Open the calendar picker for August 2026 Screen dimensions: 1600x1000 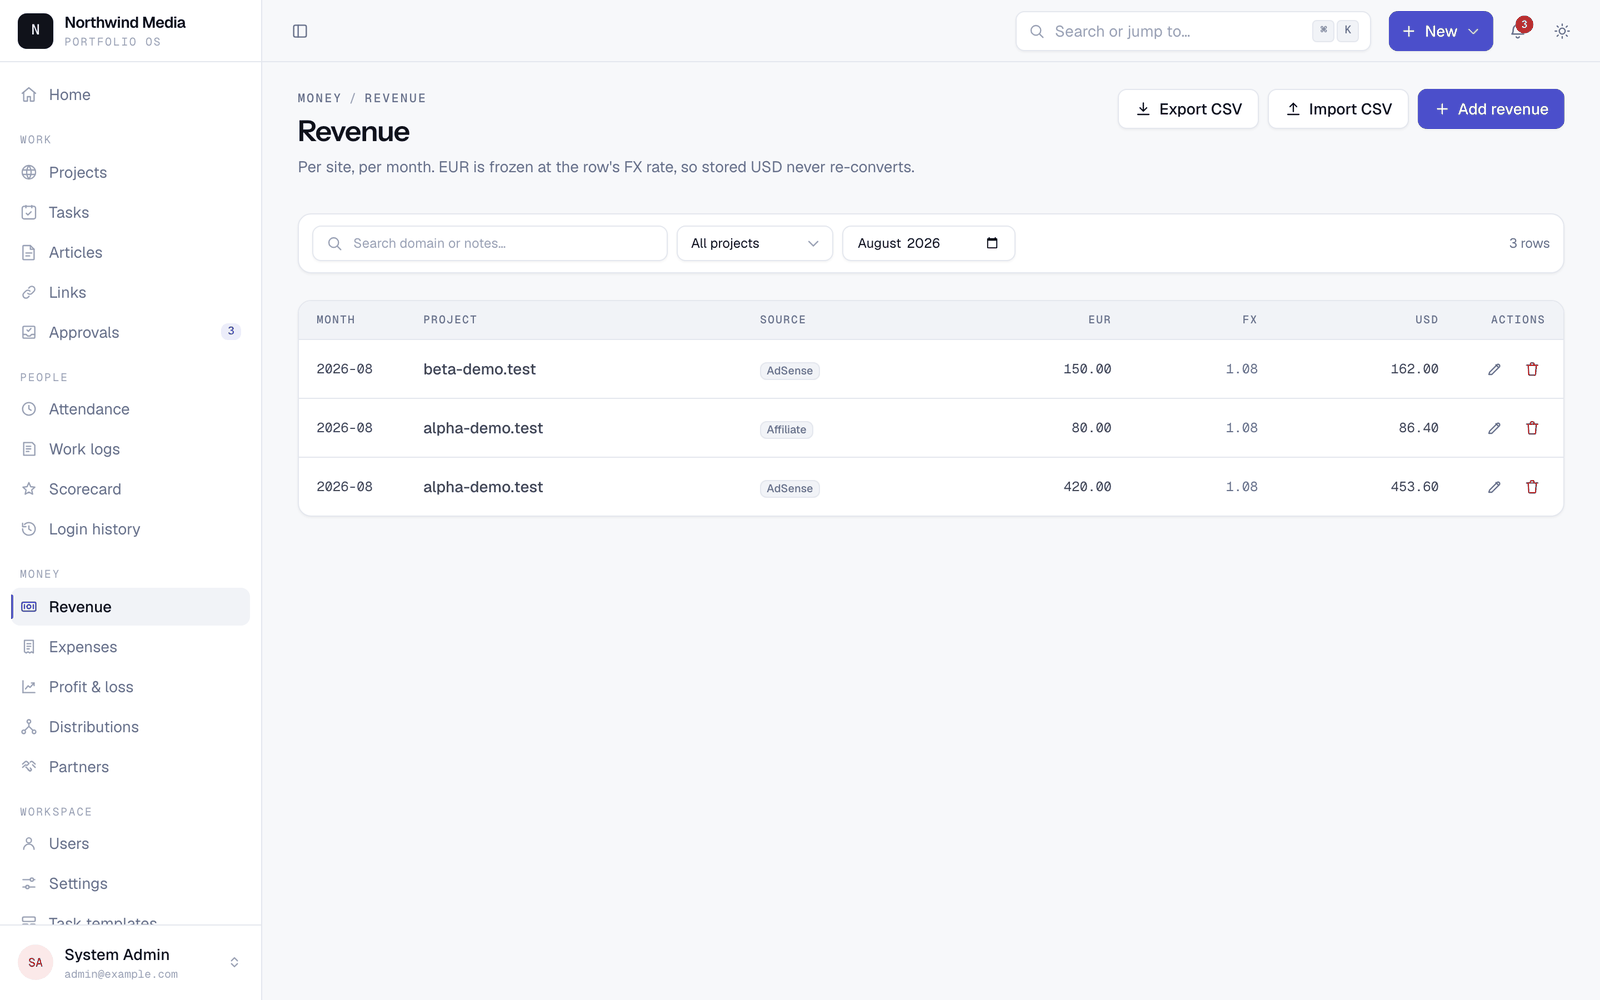click(992, 243)
